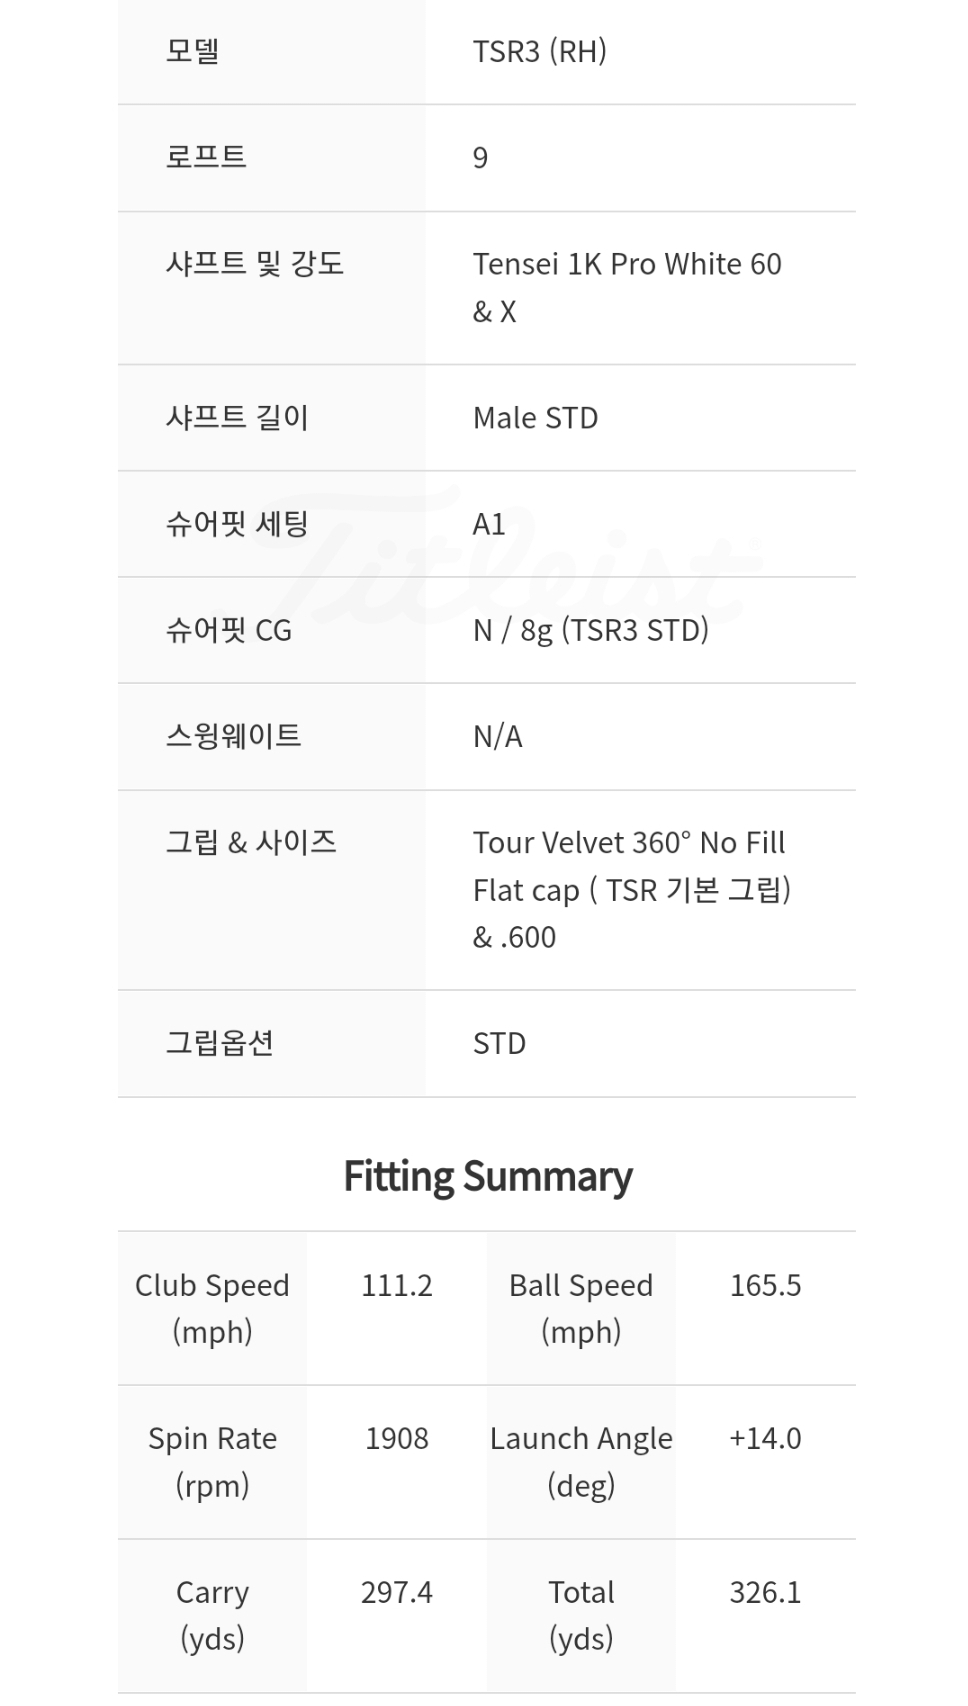The width and height of the screenshot is (968, 1706).
Task: Click the 샤프트 길이 label
Action: (237, 417)
